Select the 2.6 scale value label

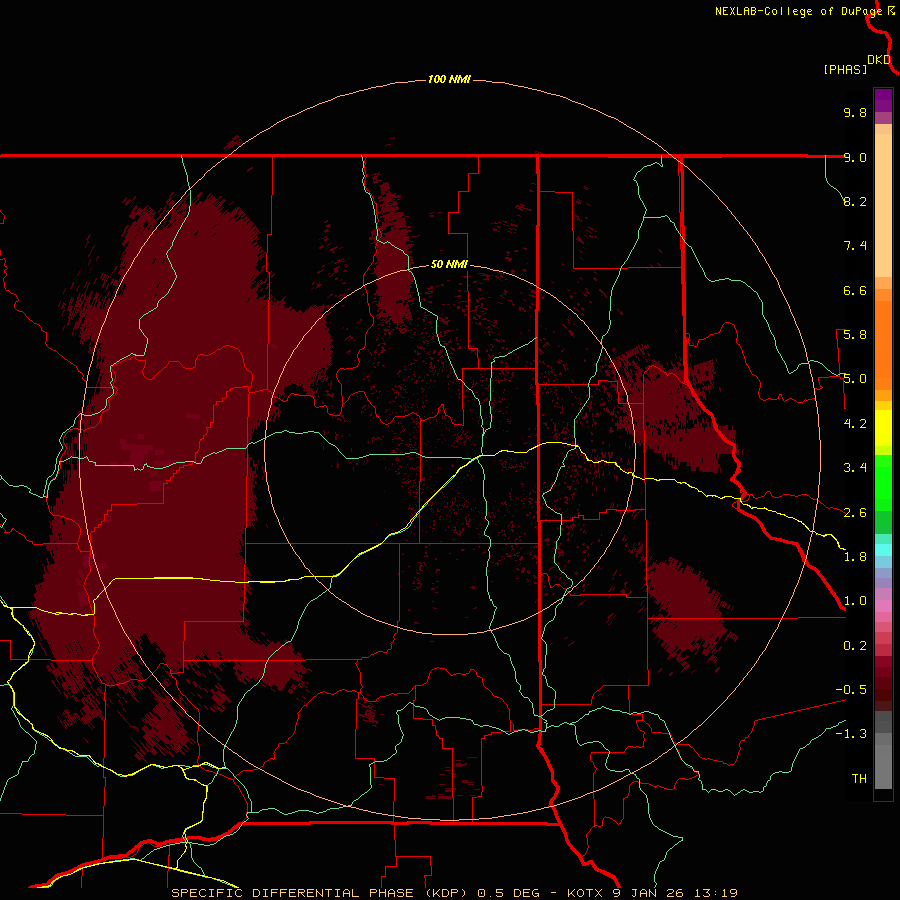(855, 513)
